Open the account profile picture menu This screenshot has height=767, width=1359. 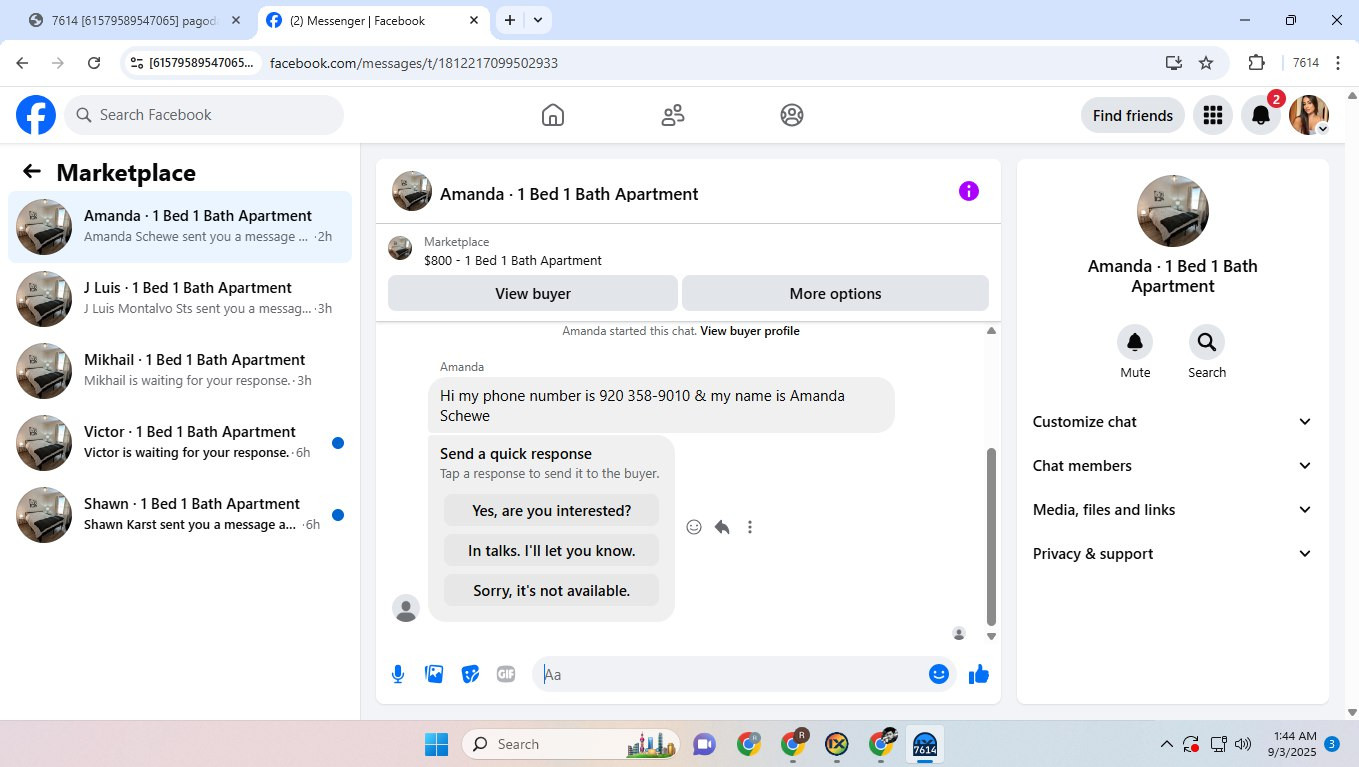[1309, 115]
